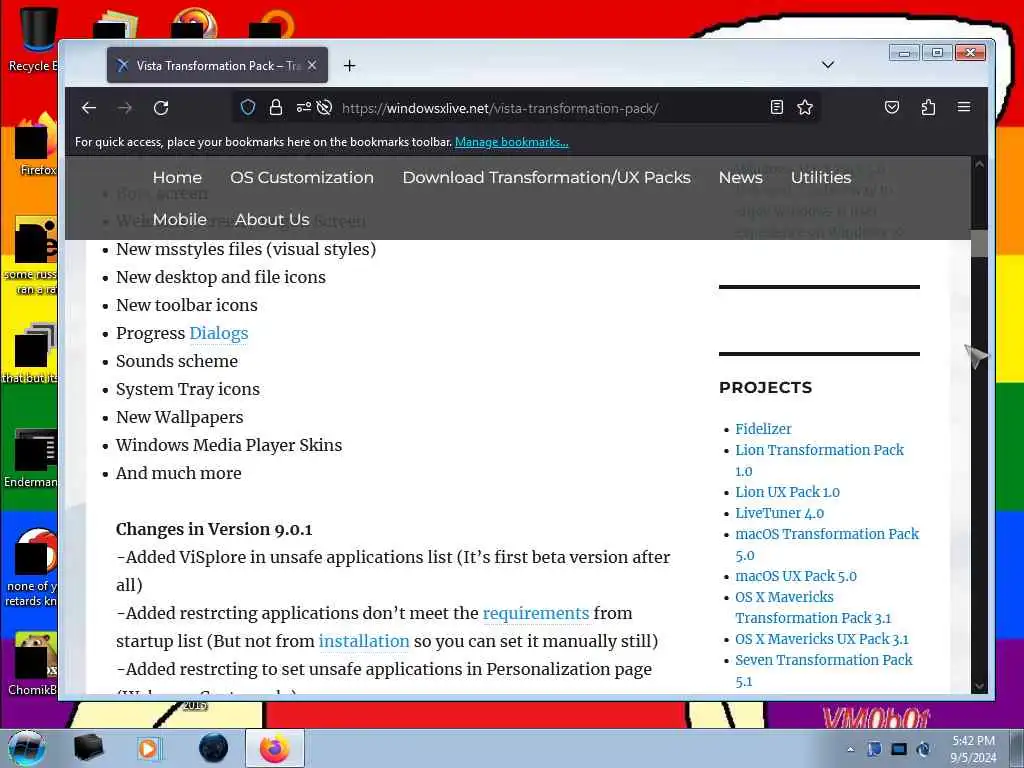Image resolution: width=1024 pixels, height=768 pixels.
Task: Click the network icon in system tray
Action: (899, 749)
